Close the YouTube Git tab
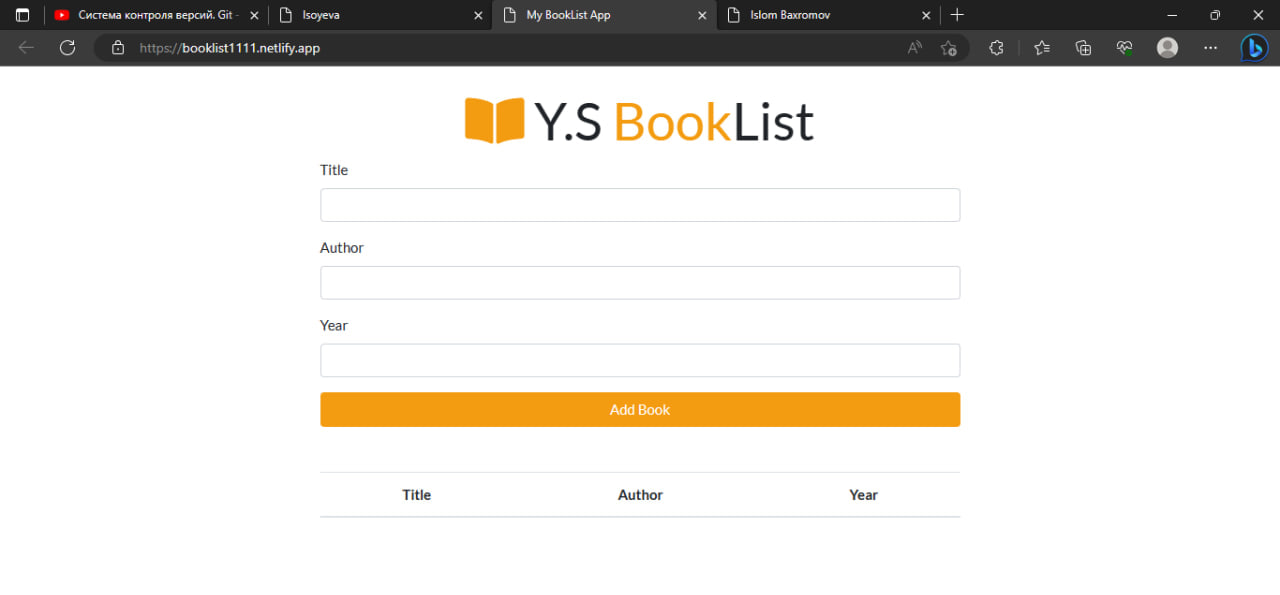 tap(253, 15)
